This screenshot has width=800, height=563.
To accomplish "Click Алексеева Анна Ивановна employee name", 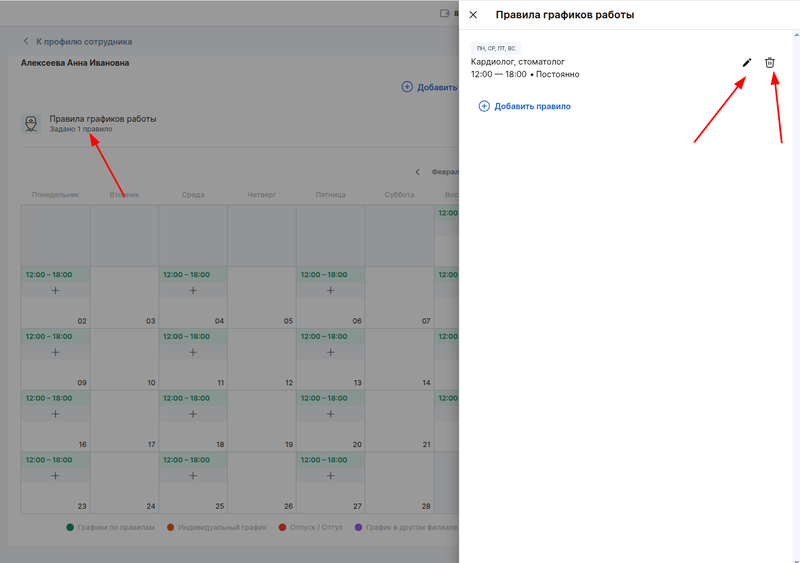I will coord(75,63).
